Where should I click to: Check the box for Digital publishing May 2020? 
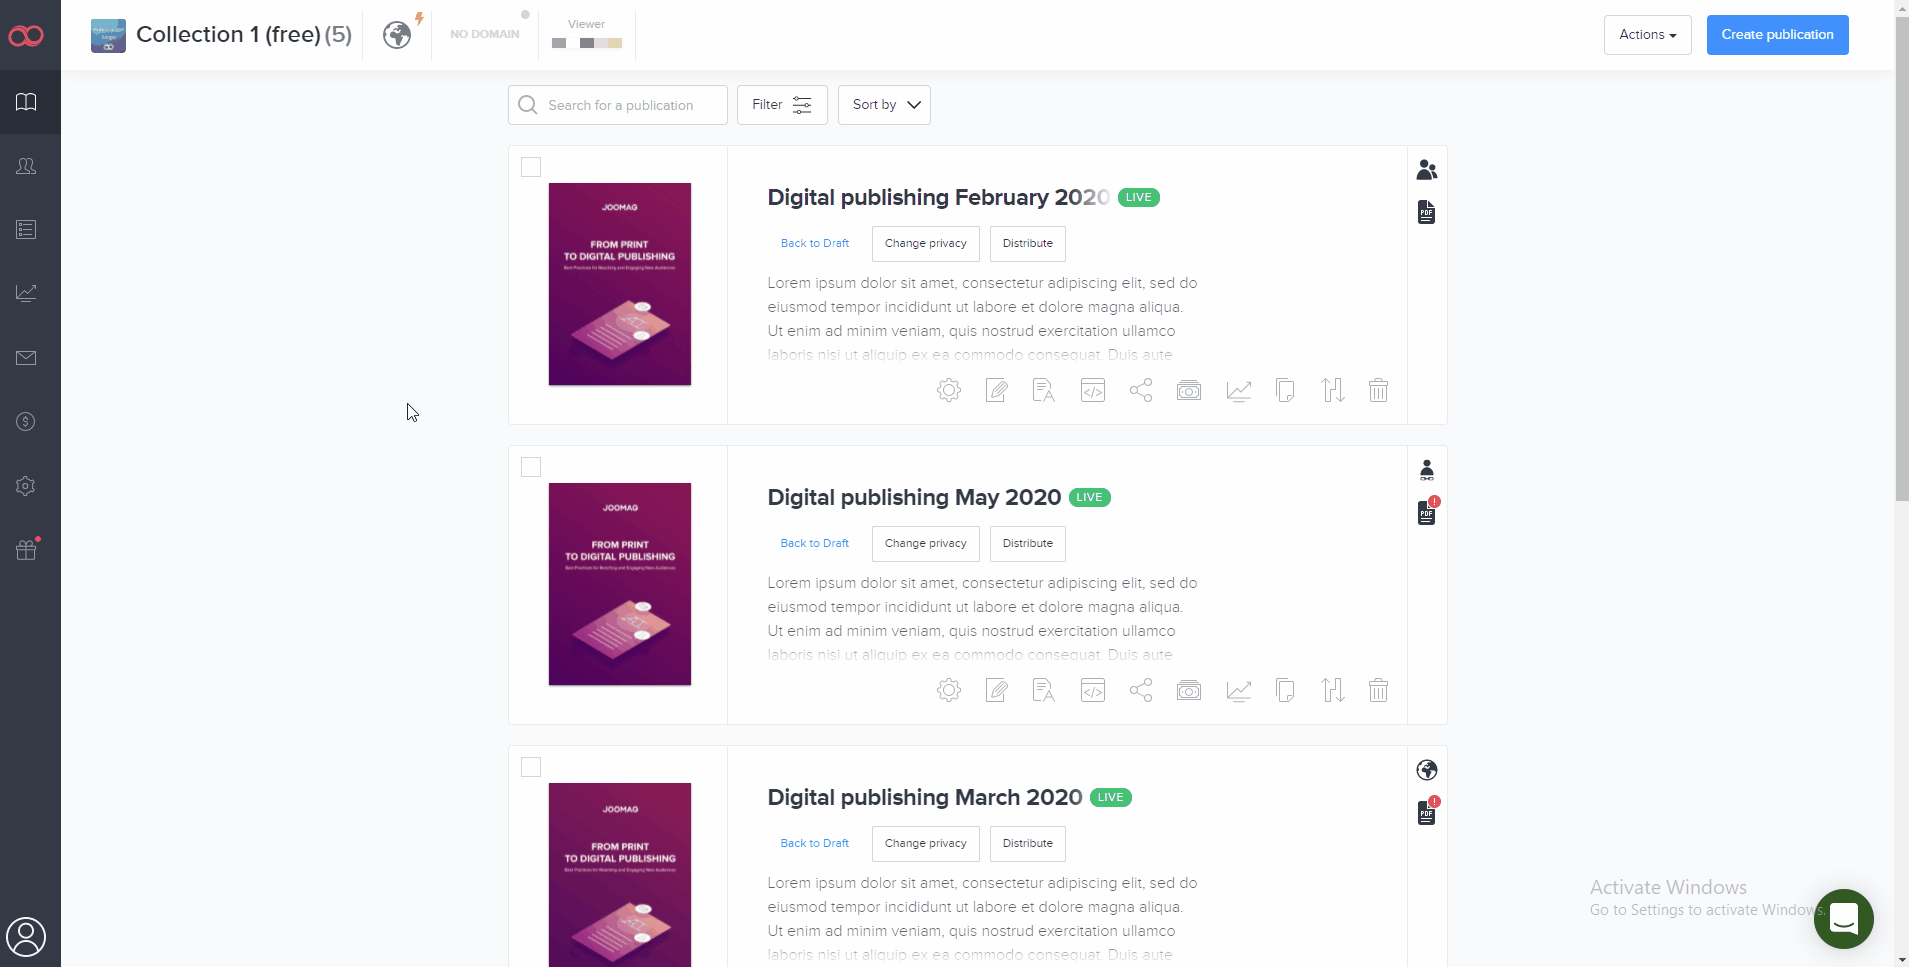pos(531,467)
